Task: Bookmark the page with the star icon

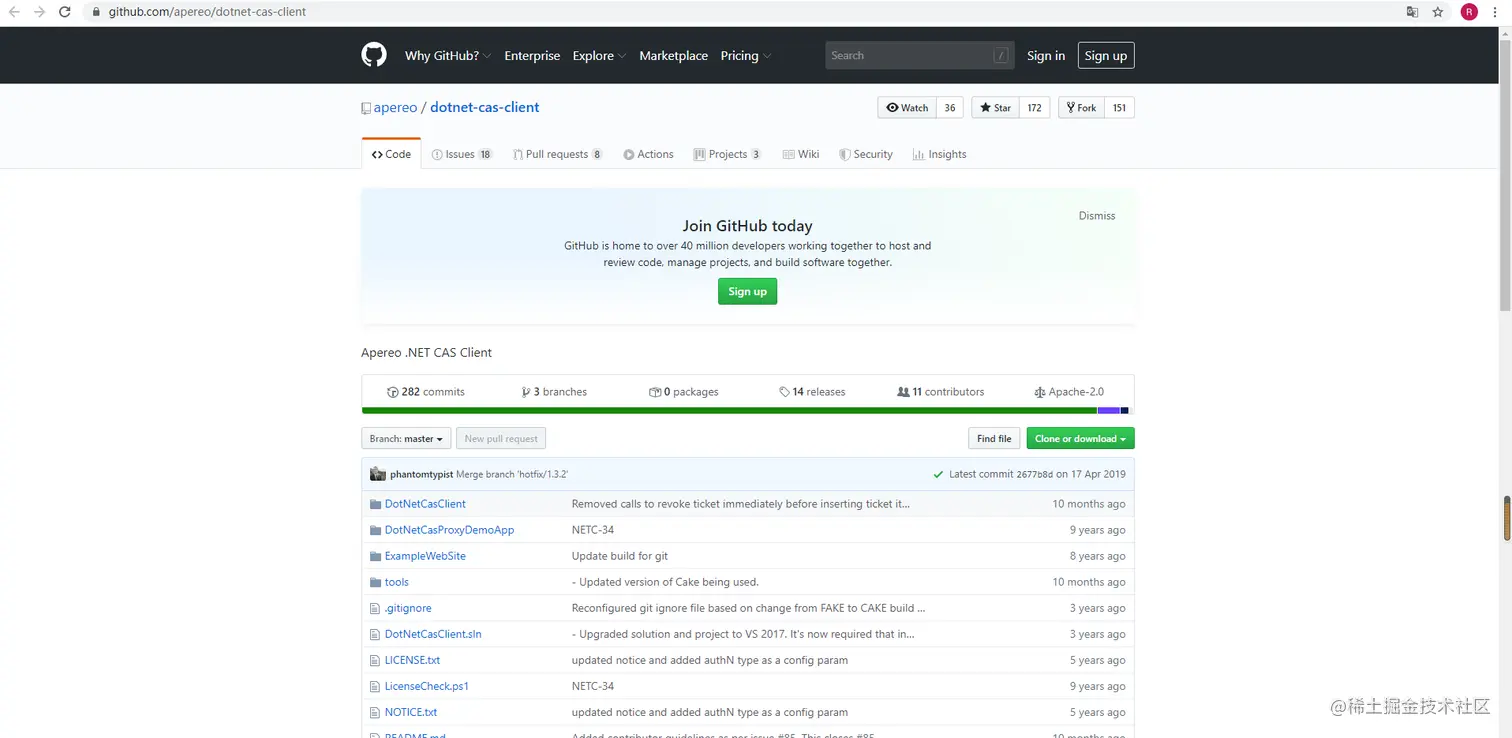Action: click(x=1438, y=12)
